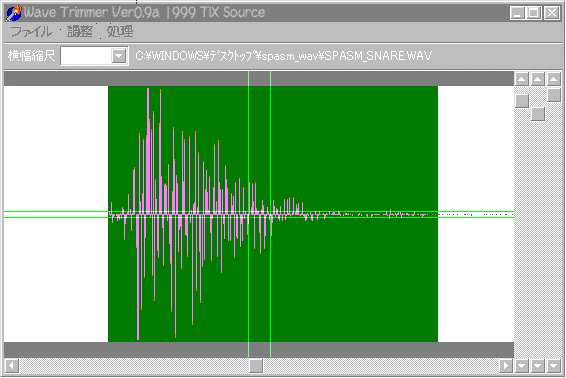Viewport: 566px width, 378px height.
Task: Close the Wave Trimmer window
Action: [552, 13]
